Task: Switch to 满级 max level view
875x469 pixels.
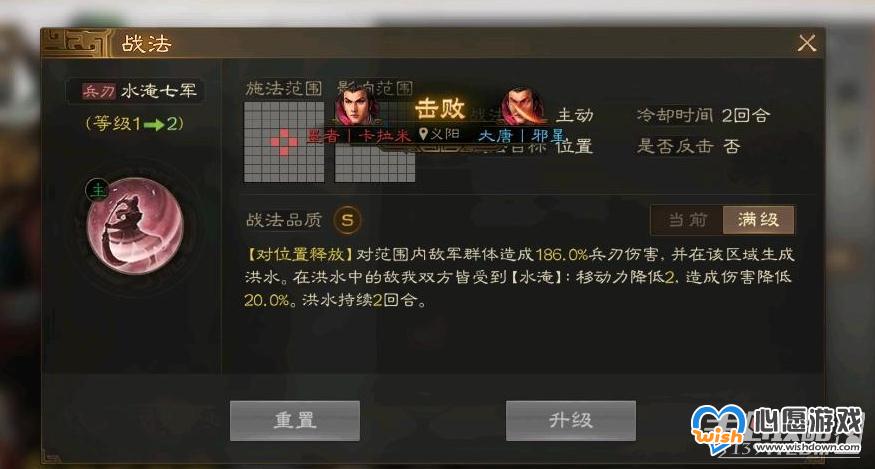Action: click(x=758, y=220)
